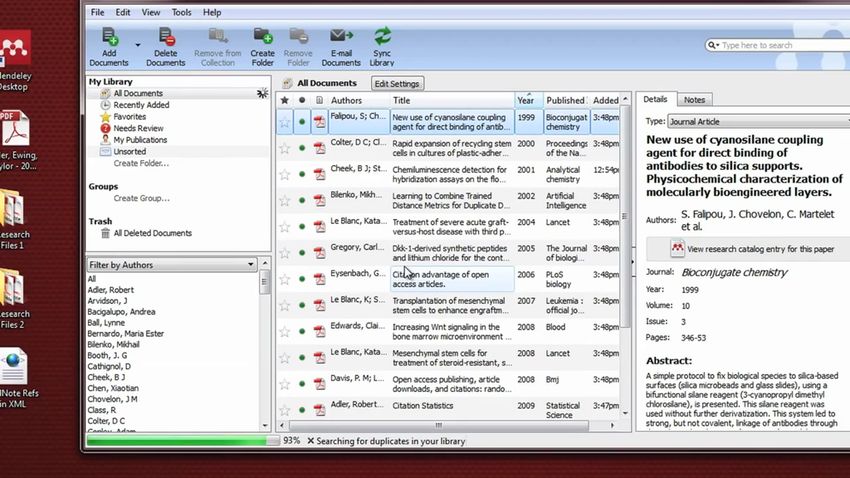850x478 pixels.
Task: Open PDF icon for Eysenbach row
Action: click(x=320, y=279)
